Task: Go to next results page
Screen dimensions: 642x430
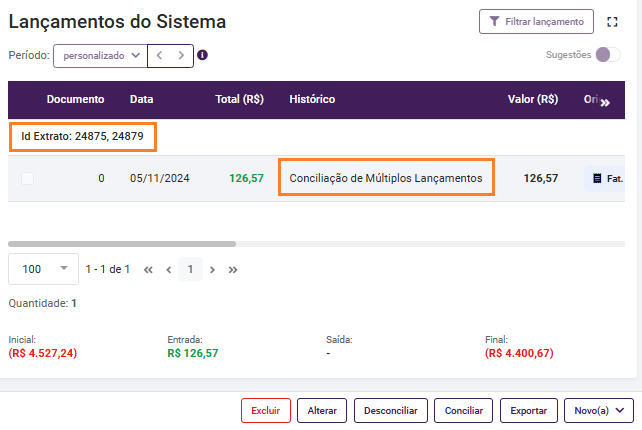Action: [212, 270]
